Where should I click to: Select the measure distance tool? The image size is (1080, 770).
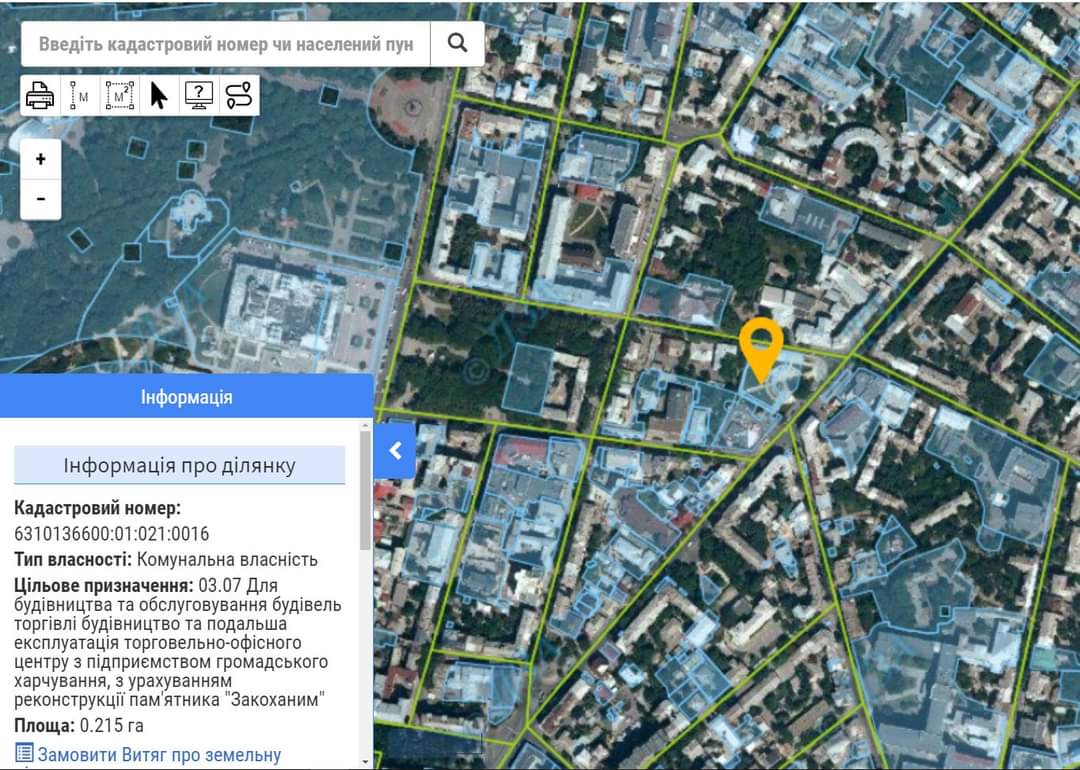coord(79,95)
